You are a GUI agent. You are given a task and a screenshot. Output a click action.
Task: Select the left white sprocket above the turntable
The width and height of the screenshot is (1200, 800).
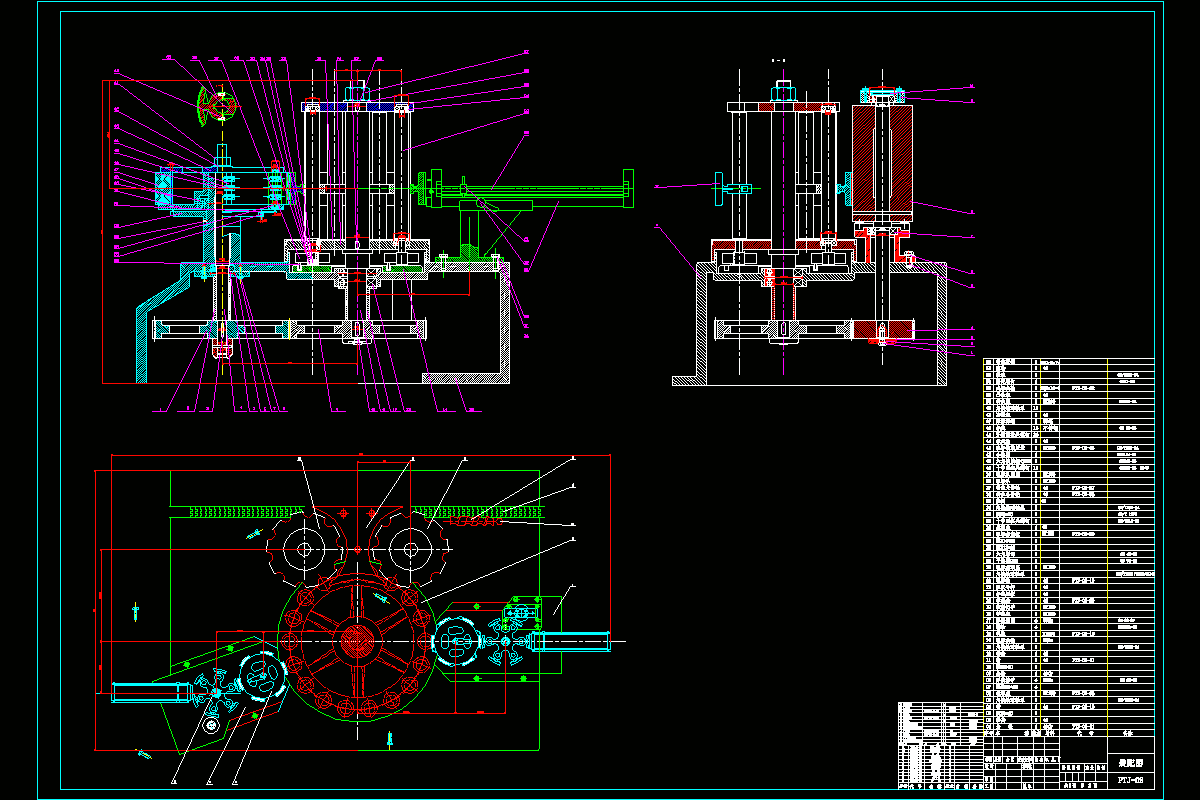(305, 548)
